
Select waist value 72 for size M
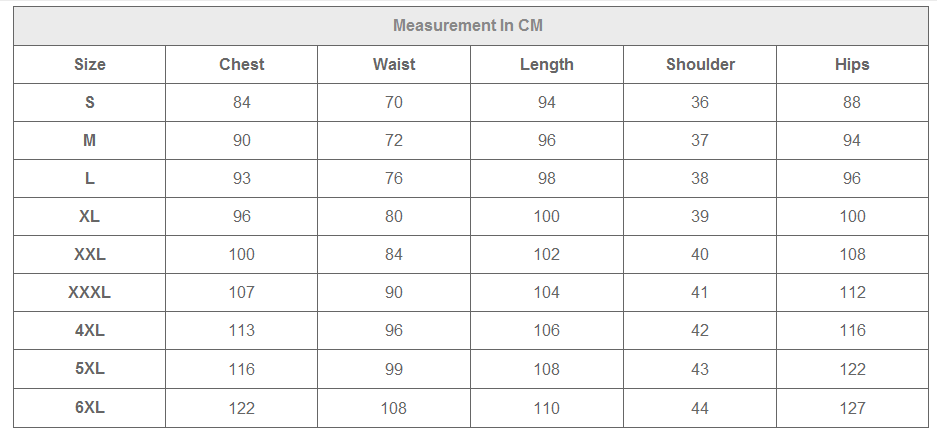[x=394, y=140]
